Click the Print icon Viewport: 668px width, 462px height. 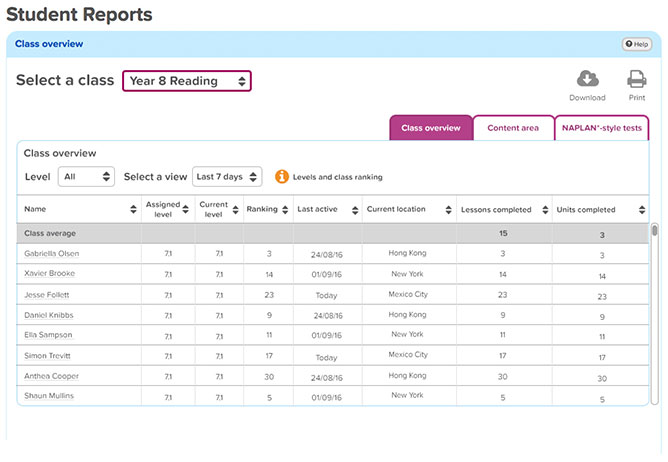point(636,80)
